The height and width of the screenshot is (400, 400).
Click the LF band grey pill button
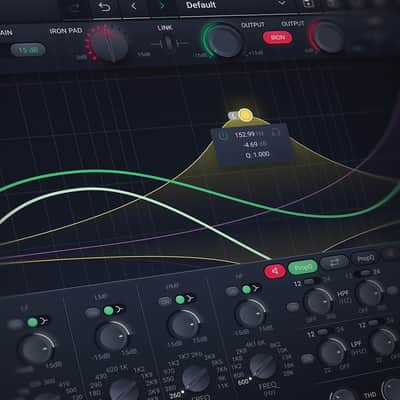pos(15,324)
